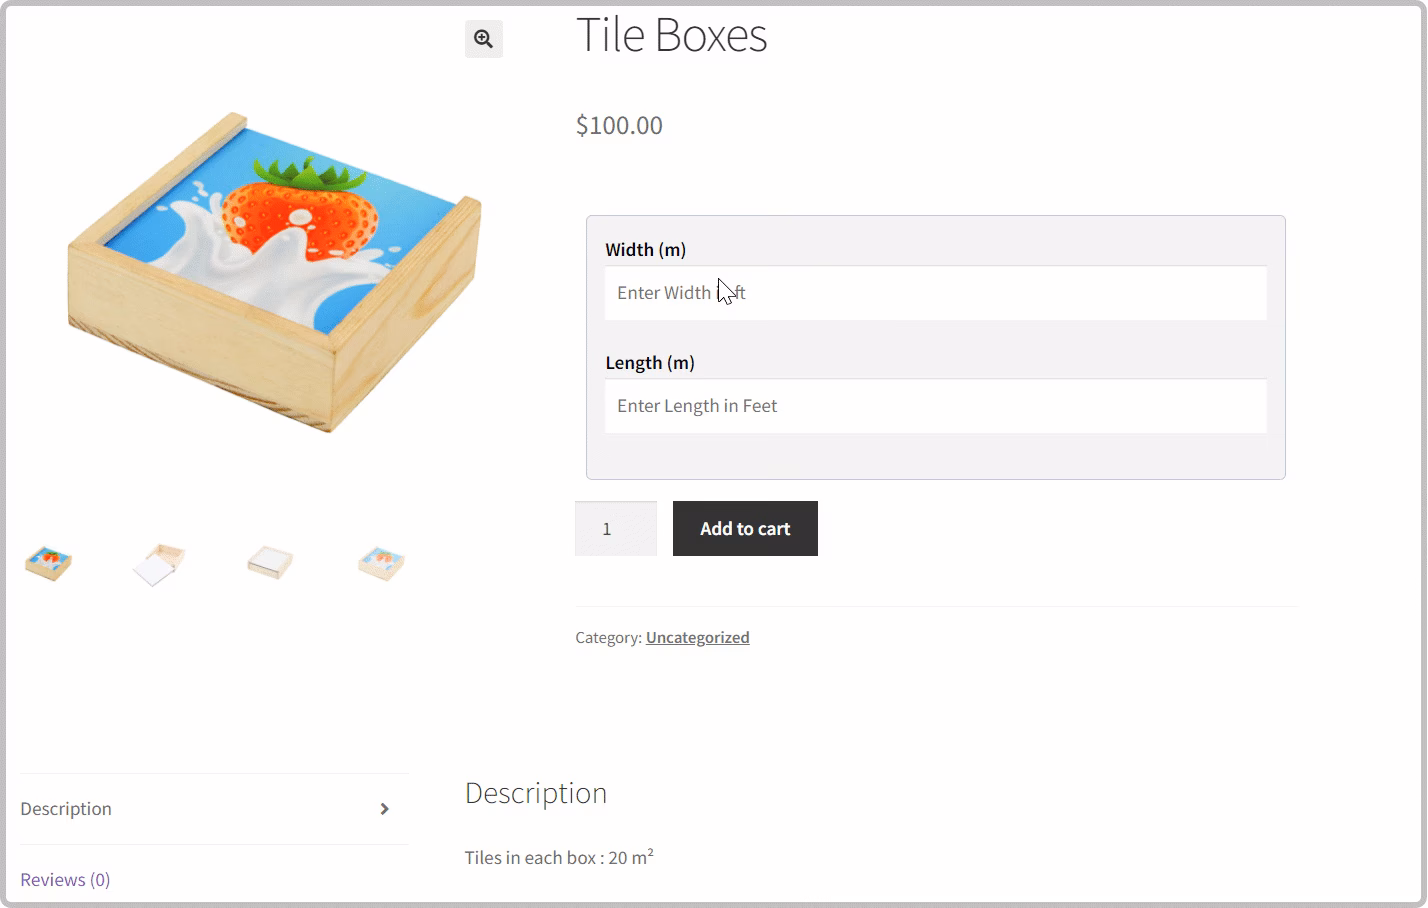
Task: Focus the Width (m) input field
Action: [x=935, y=293]
